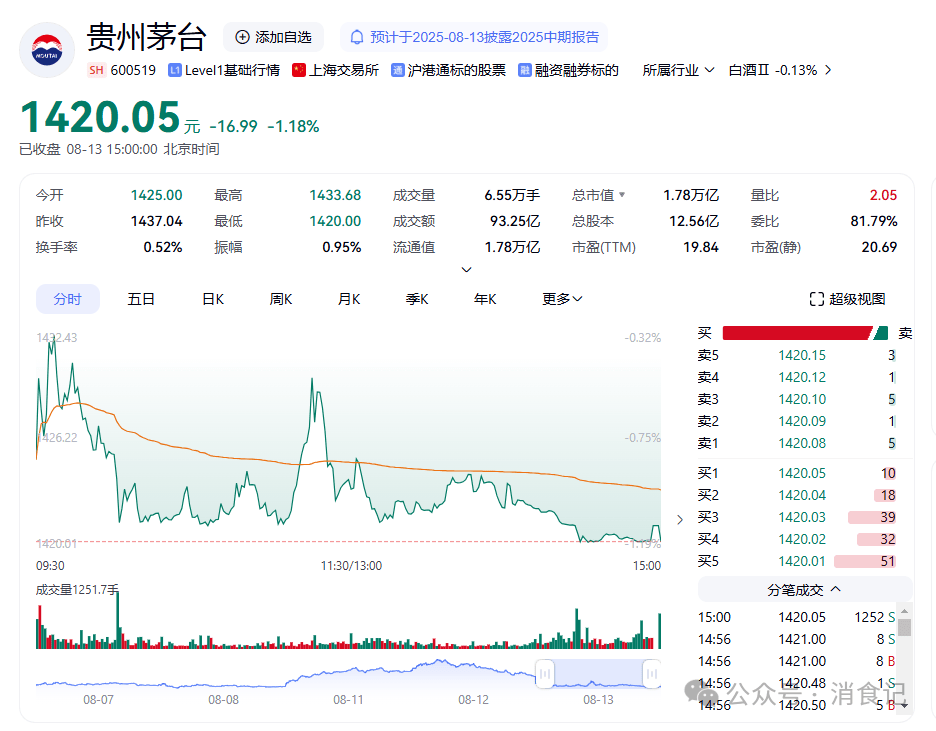Open 超级视图 fullscreen view
This screenshot has width=936, height=731.
tap(847, 299)
